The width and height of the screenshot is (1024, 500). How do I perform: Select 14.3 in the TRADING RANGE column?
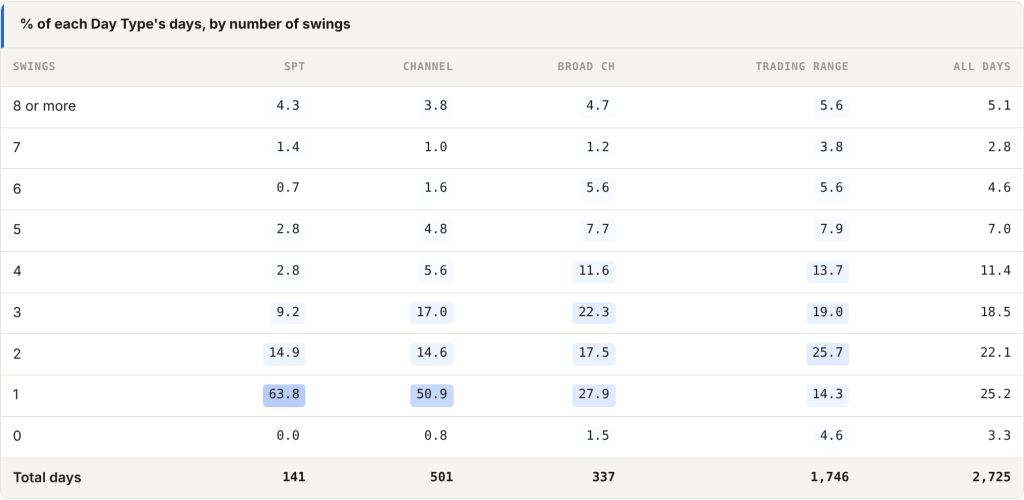827,395
